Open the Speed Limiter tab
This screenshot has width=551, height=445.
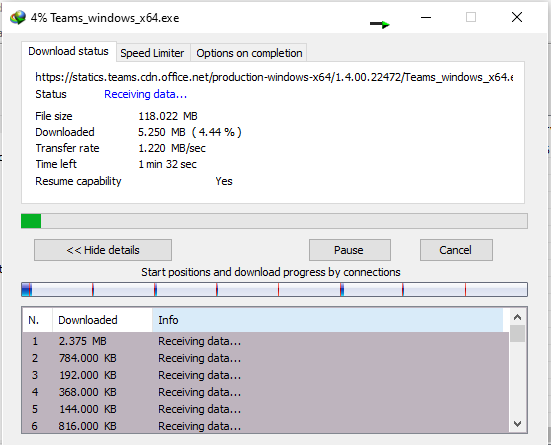(x=152, y=53)
